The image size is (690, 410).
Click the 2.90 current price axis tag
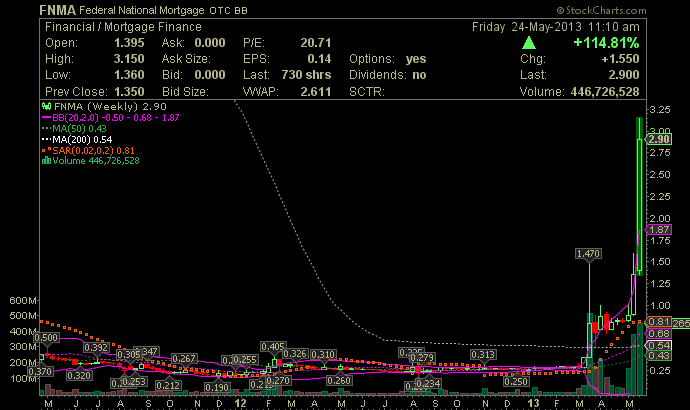click(x=659, y=139)
